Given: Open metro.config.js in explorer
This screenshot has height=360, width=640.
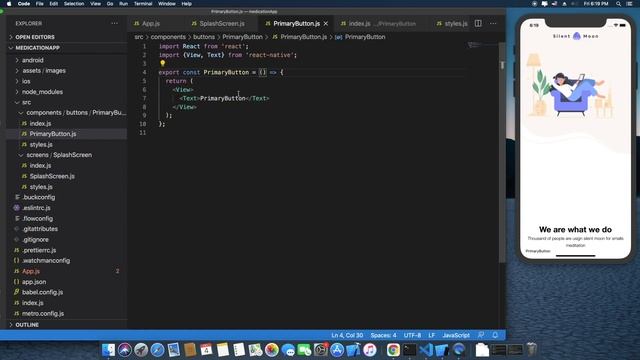Looking at the screenshot, I should coord(67,313).
